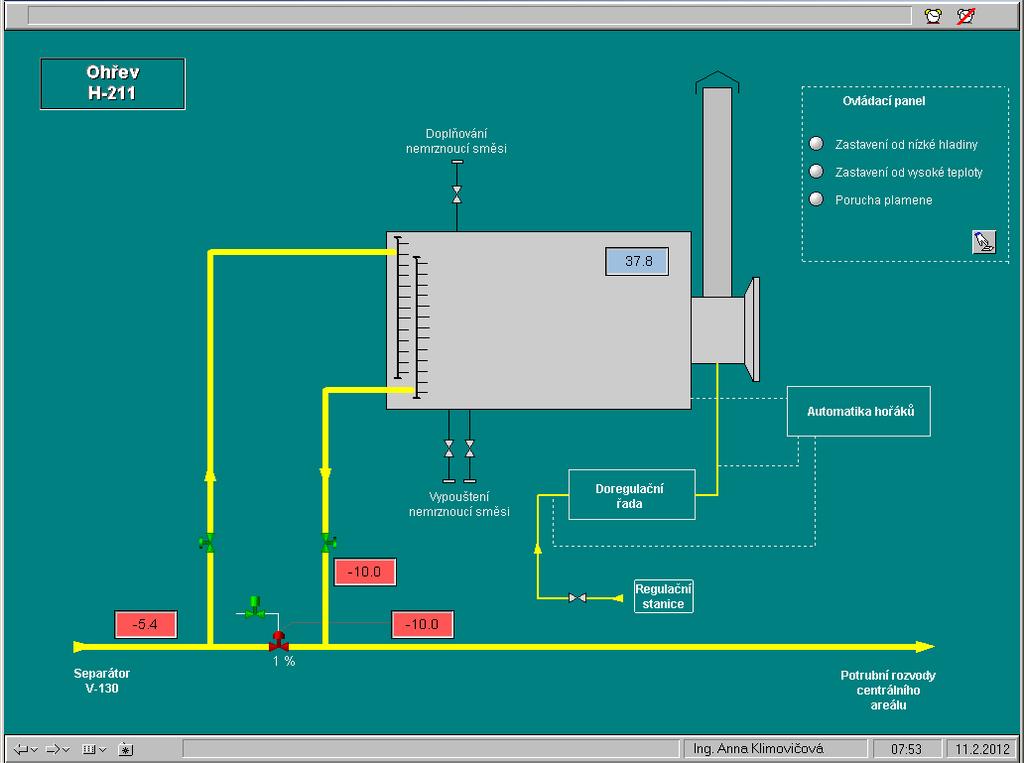Click the screen list grid icon

(89, 749)
